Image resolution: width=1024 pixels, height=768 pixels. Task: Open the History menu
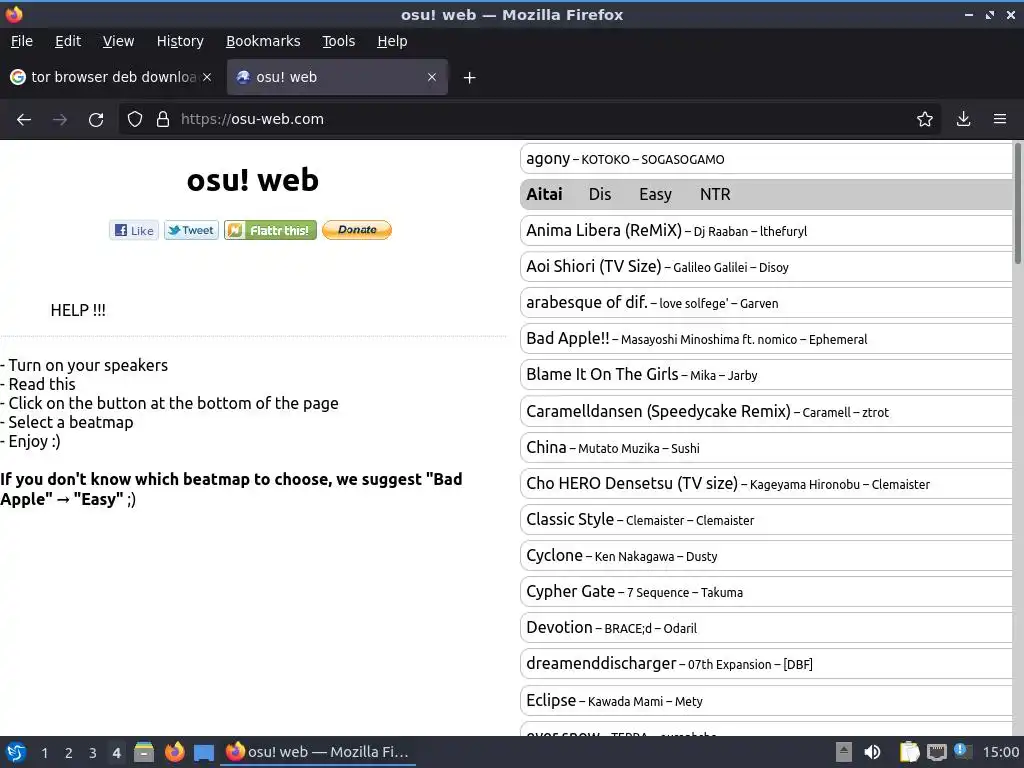180,41
